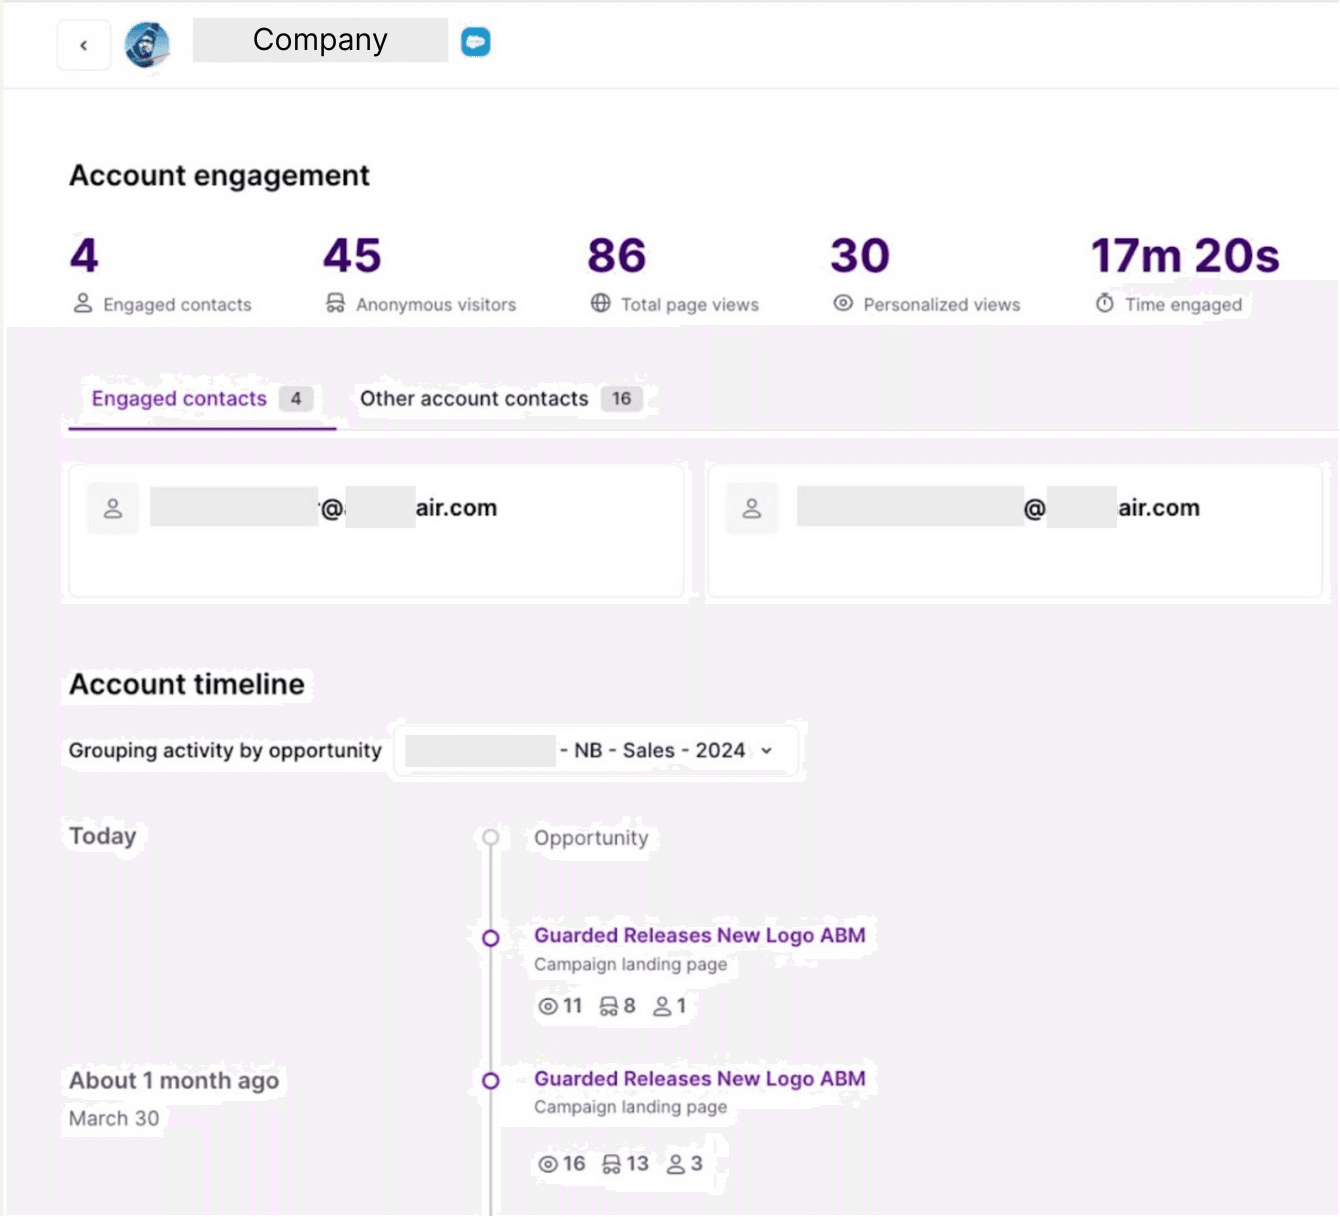Viewport: 1340px width, 1217px height.
Task: Click the views eye icon showing 11
Action: 546,1006
